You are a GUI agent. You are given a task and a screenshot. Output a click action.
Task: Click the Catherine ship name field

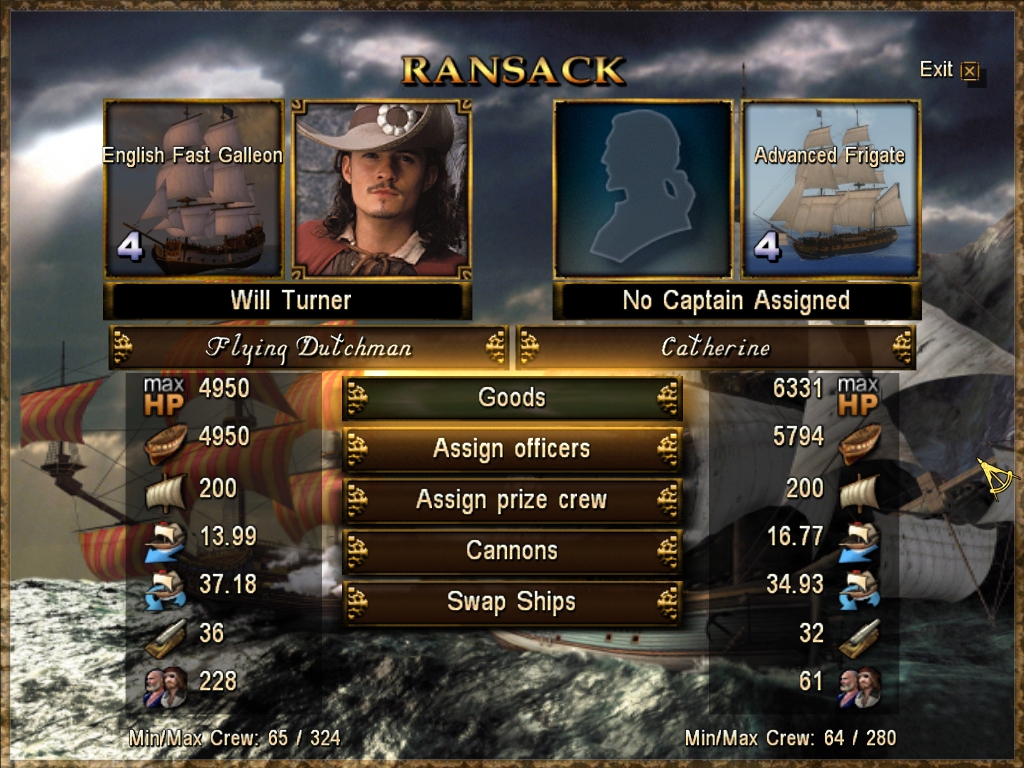point(716,347)
